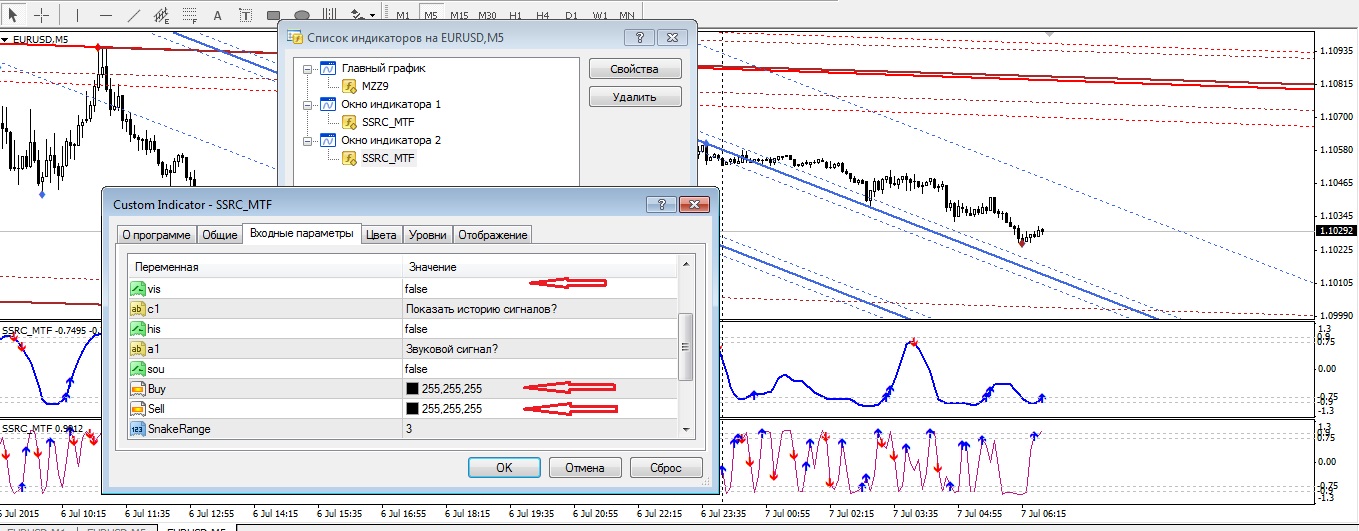This screenshot has height=531, width=1359.
Task: Select the equidistant channel tool
Action: 162,15
